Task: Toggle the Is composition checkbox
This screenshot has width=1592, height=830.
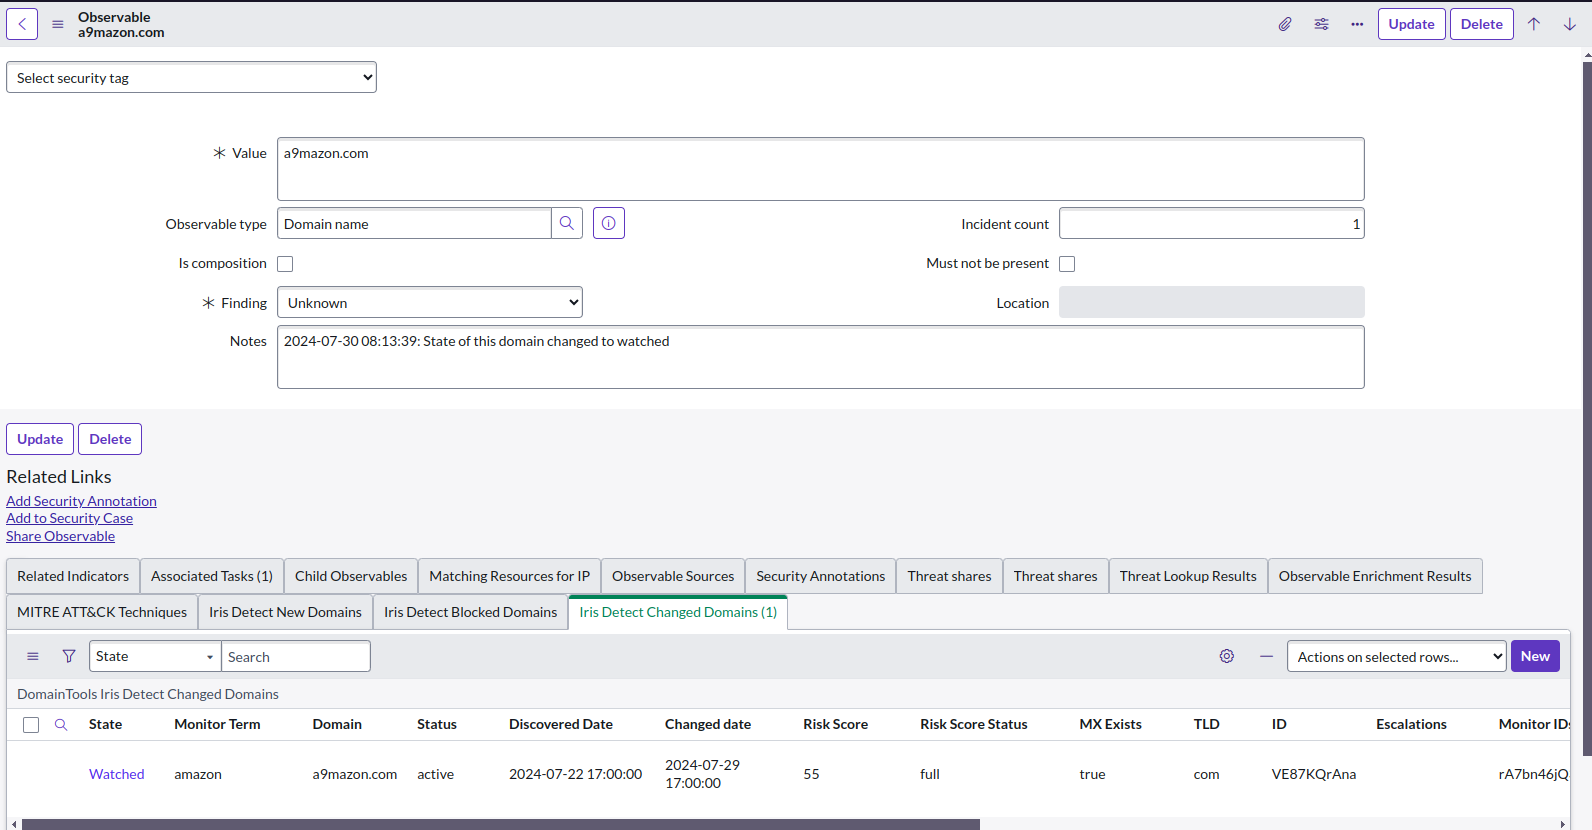Action: click(x=285, y=264)
